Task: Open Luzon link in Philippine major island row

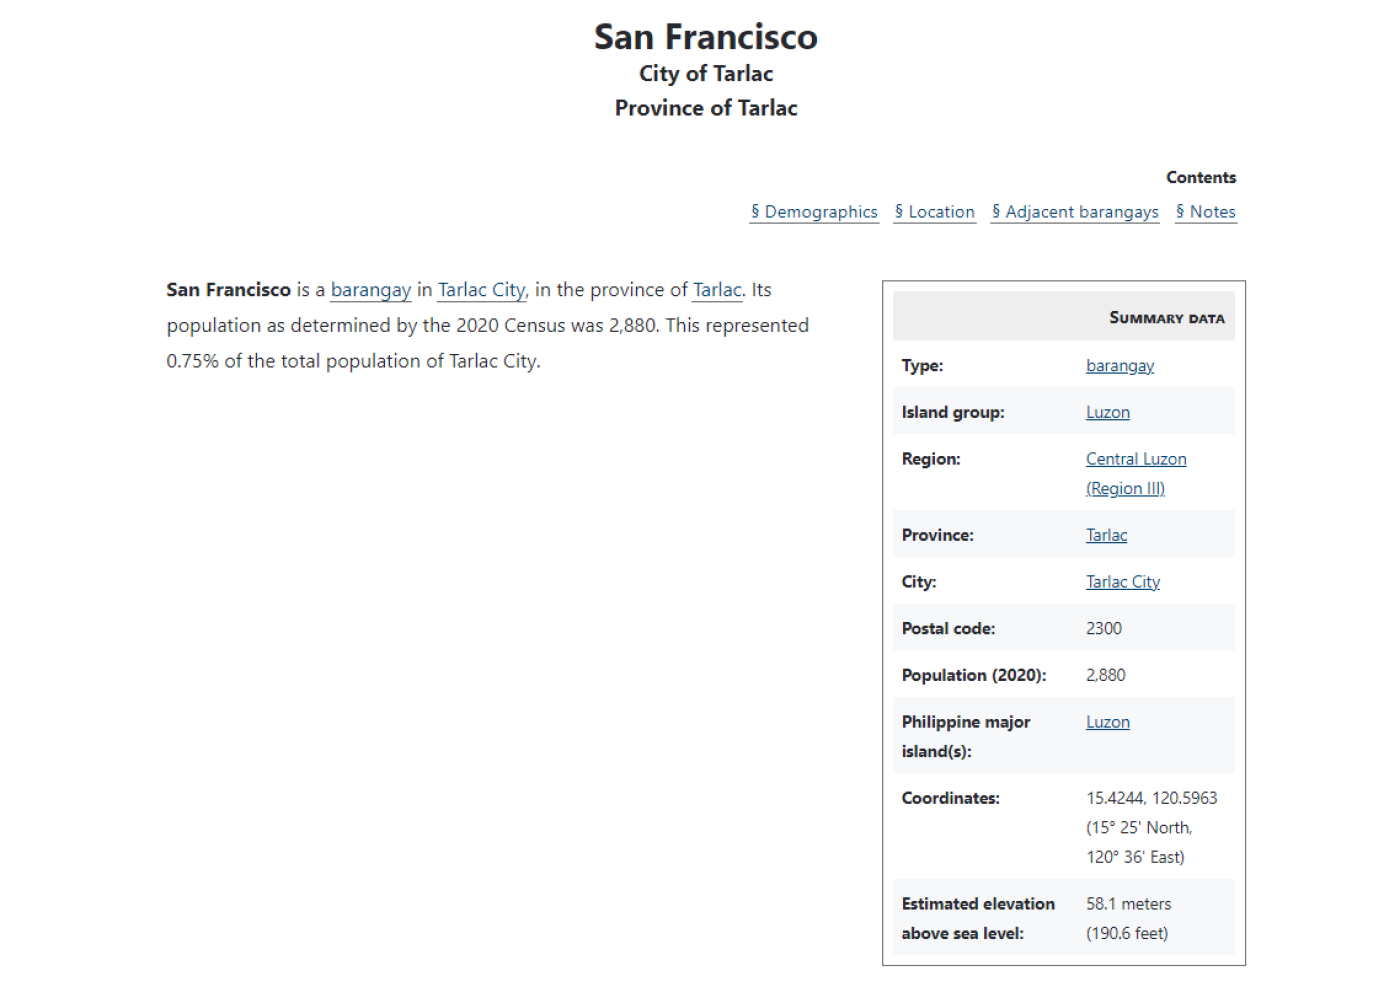Action: point(1108,722)
